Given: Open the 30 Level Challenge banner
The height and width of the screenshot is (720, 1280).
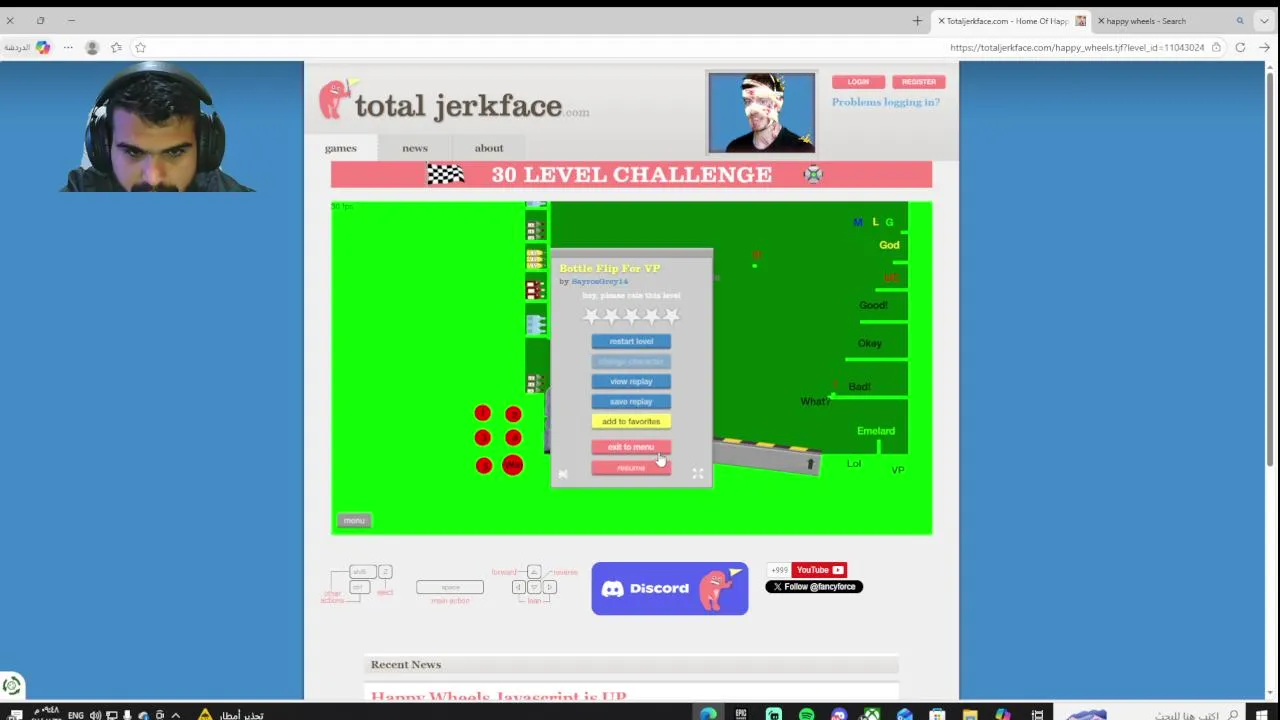Looking at the screenshot, I should pos(631,174).
